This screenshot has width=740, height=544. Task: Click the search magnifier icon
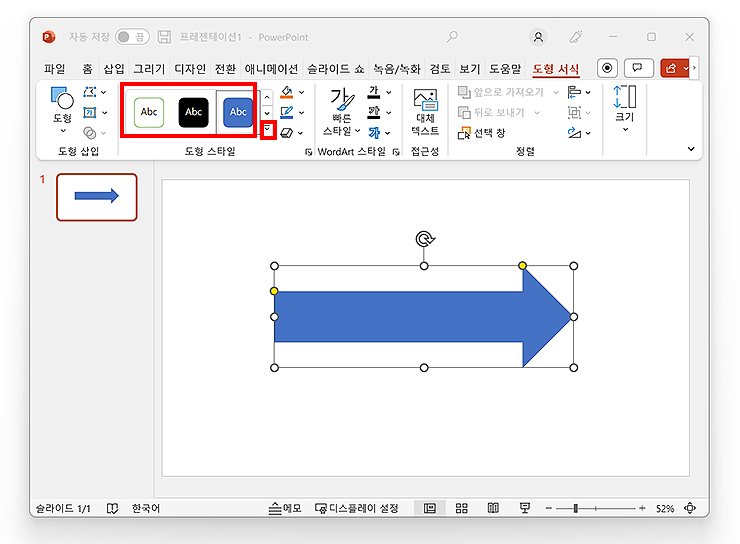[x=452, y=36]
